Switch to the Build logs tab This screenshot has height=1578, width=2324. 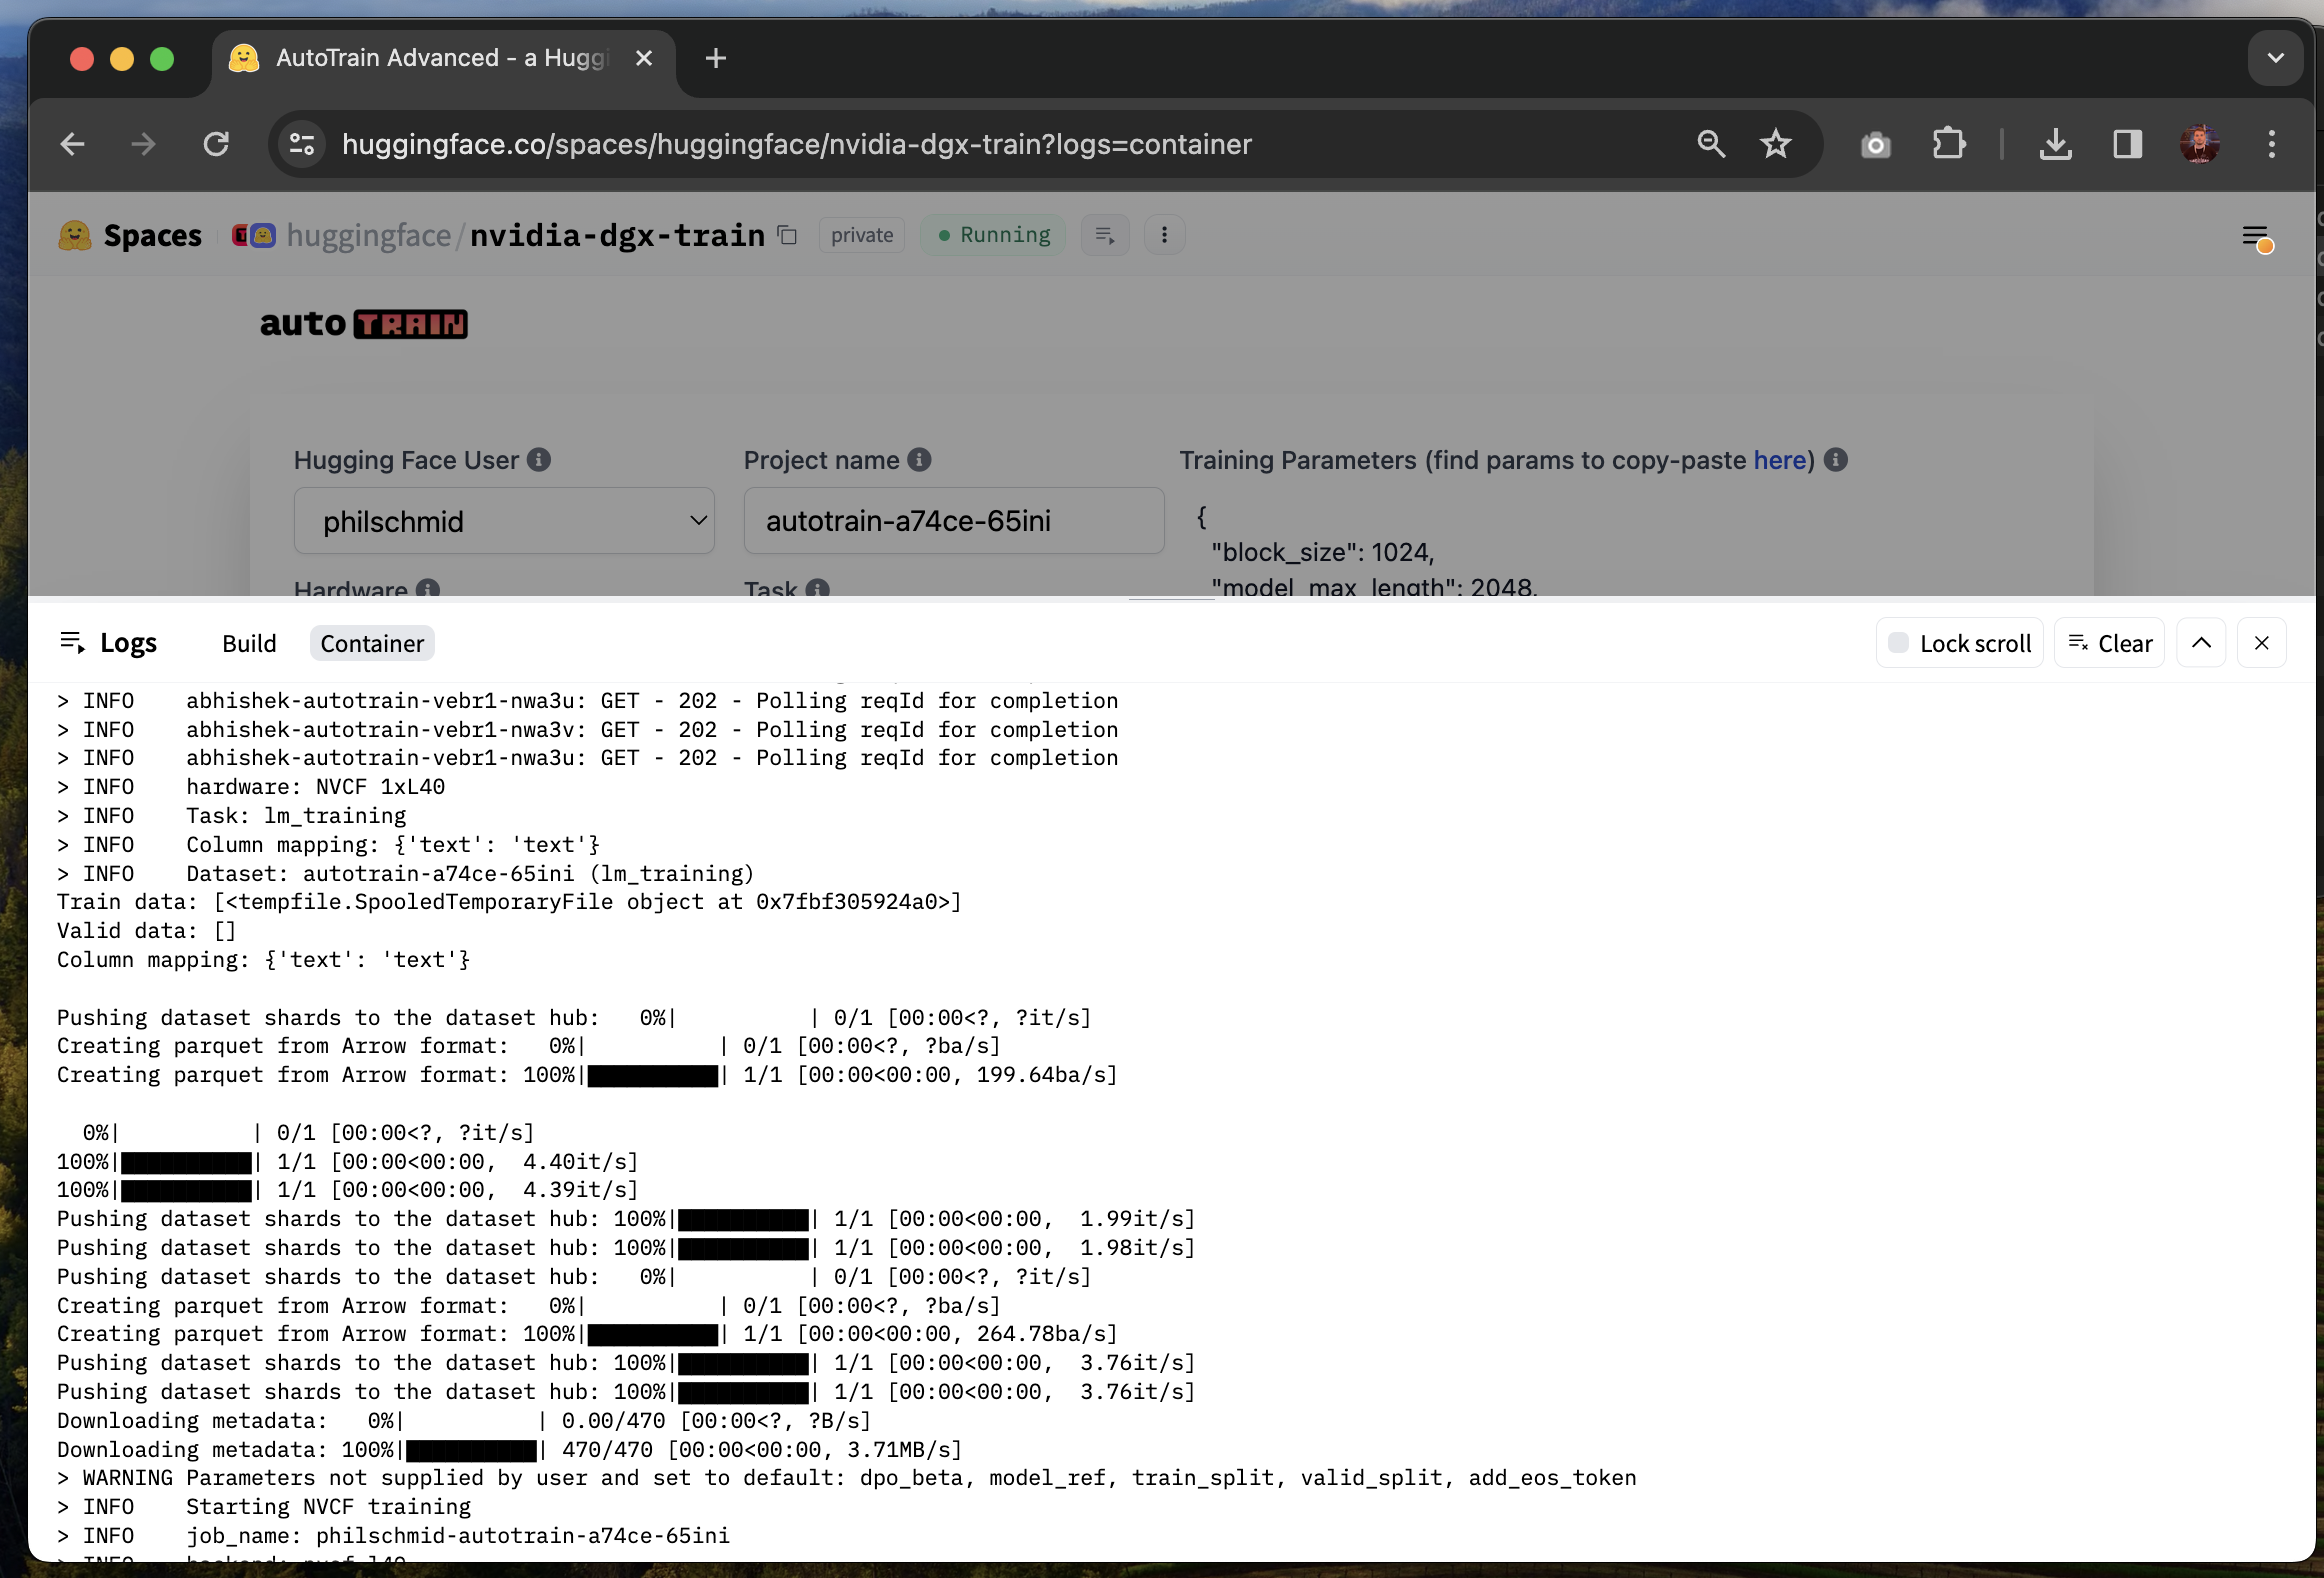point(249,643)
